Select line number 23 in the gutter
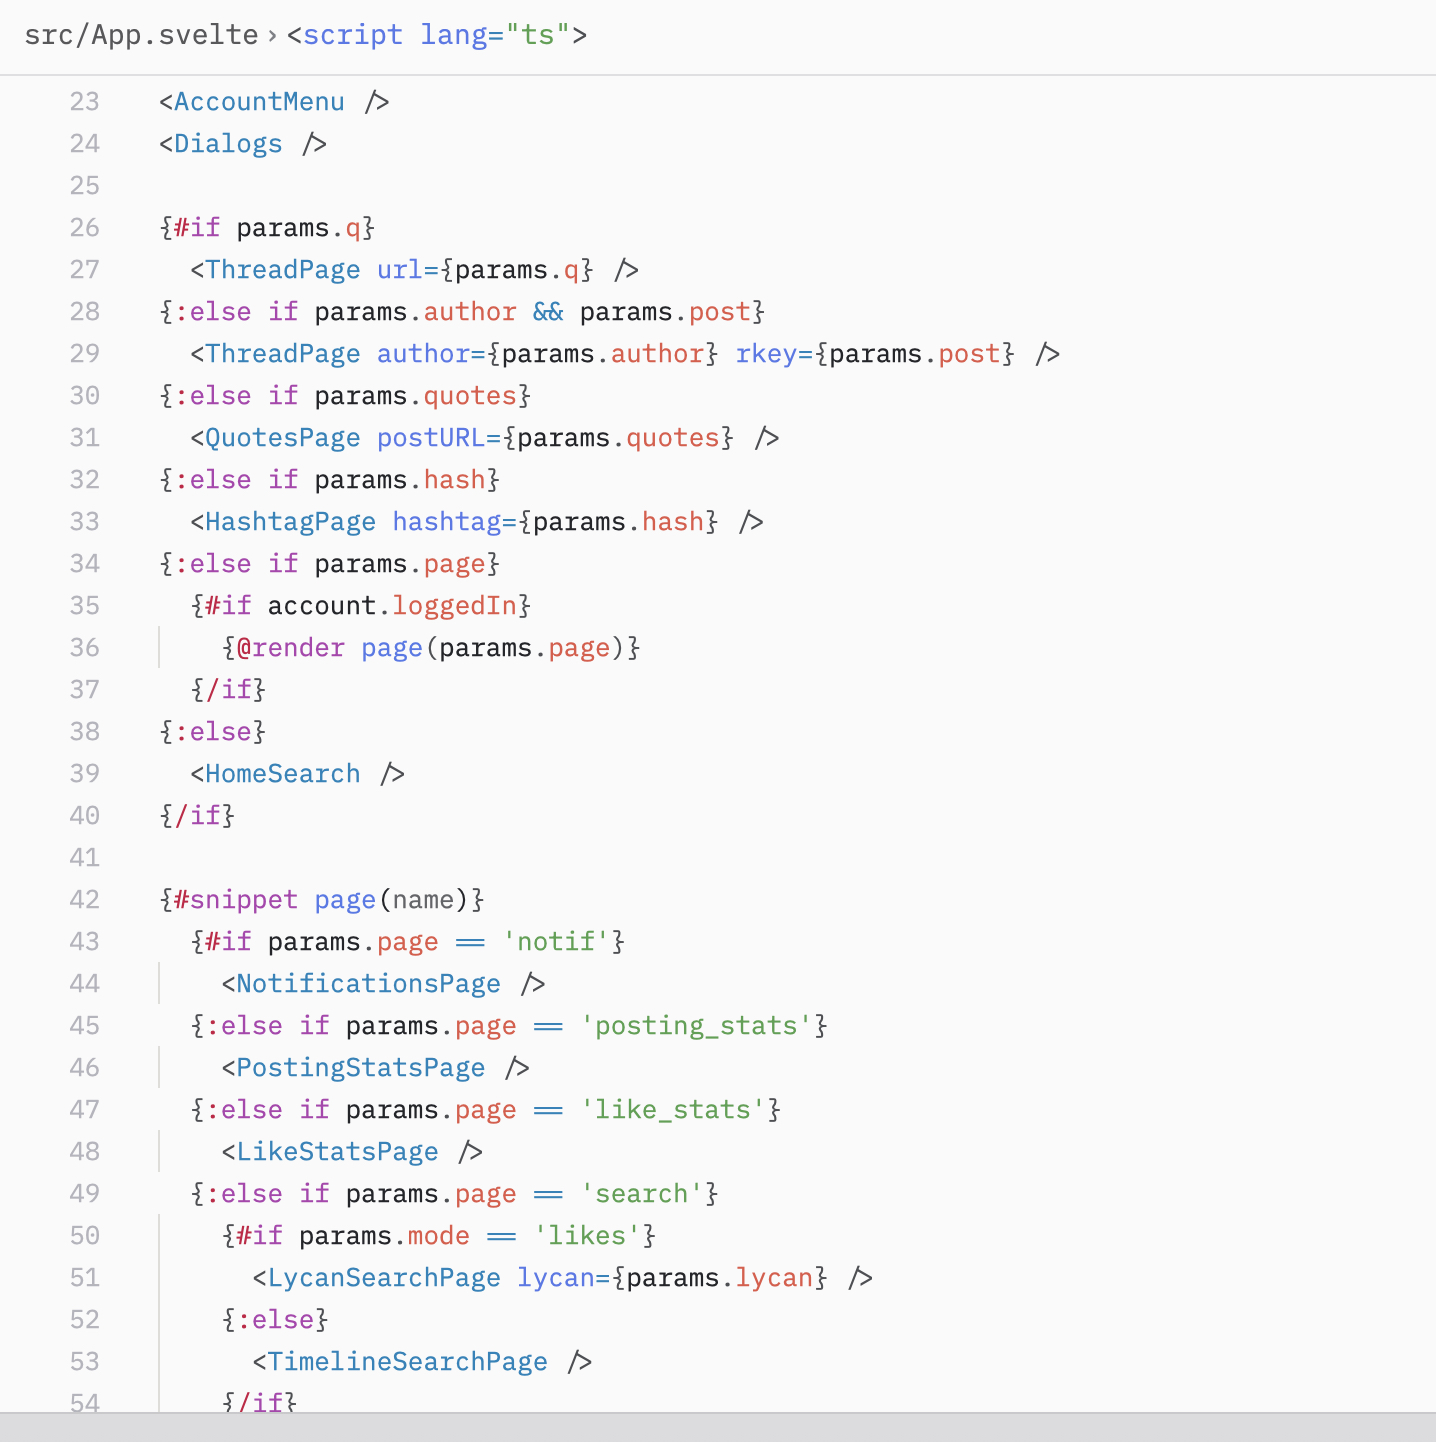 (x=85, y=102)
